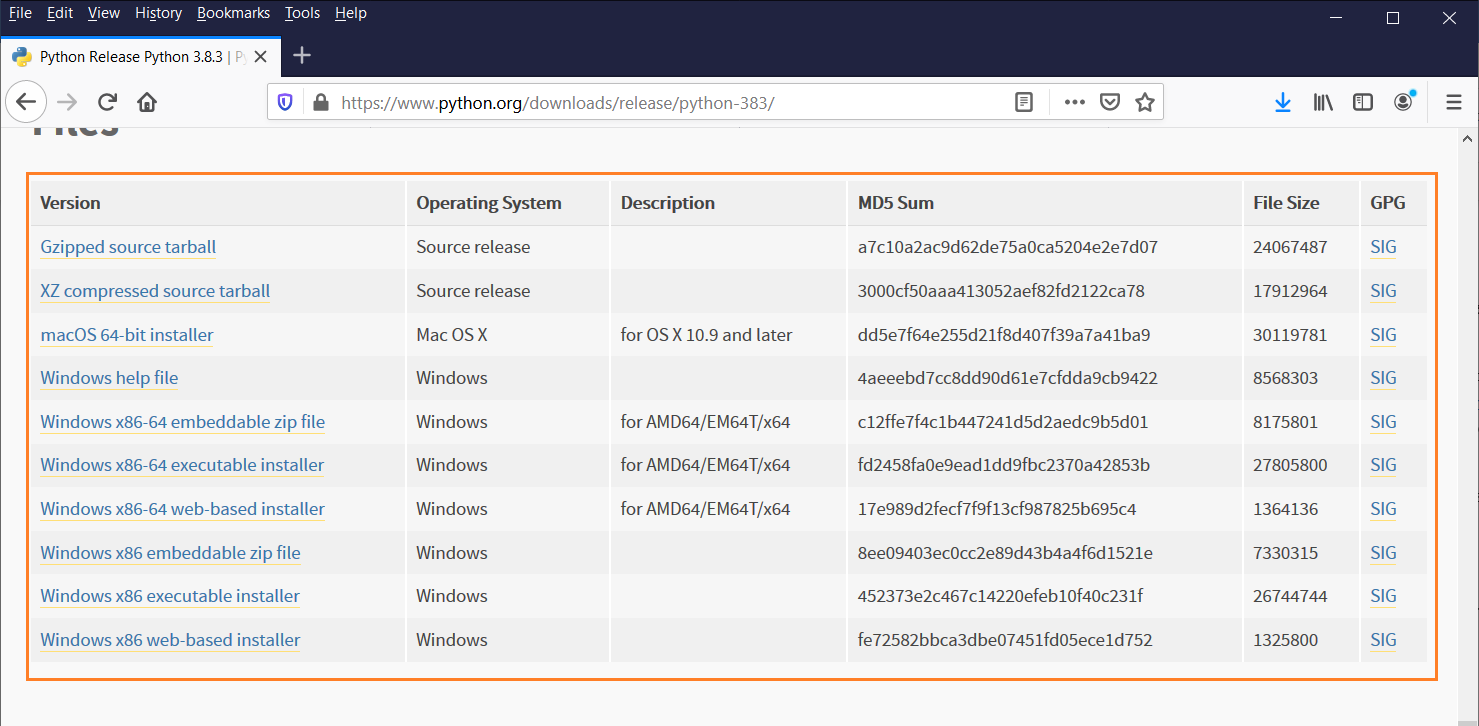Open a new tab with plus button
1479x726 pixels.
click(x=302, y=56)
